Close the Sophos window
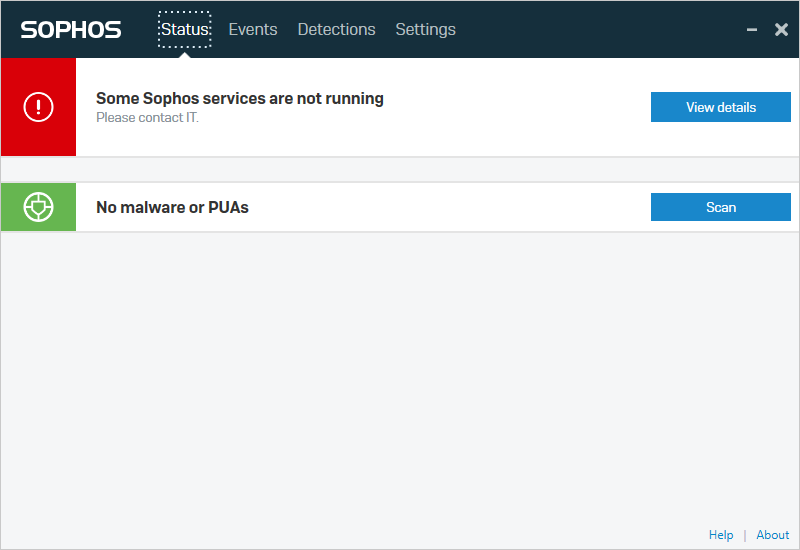The image size is (800, 550). coord(782,30)
